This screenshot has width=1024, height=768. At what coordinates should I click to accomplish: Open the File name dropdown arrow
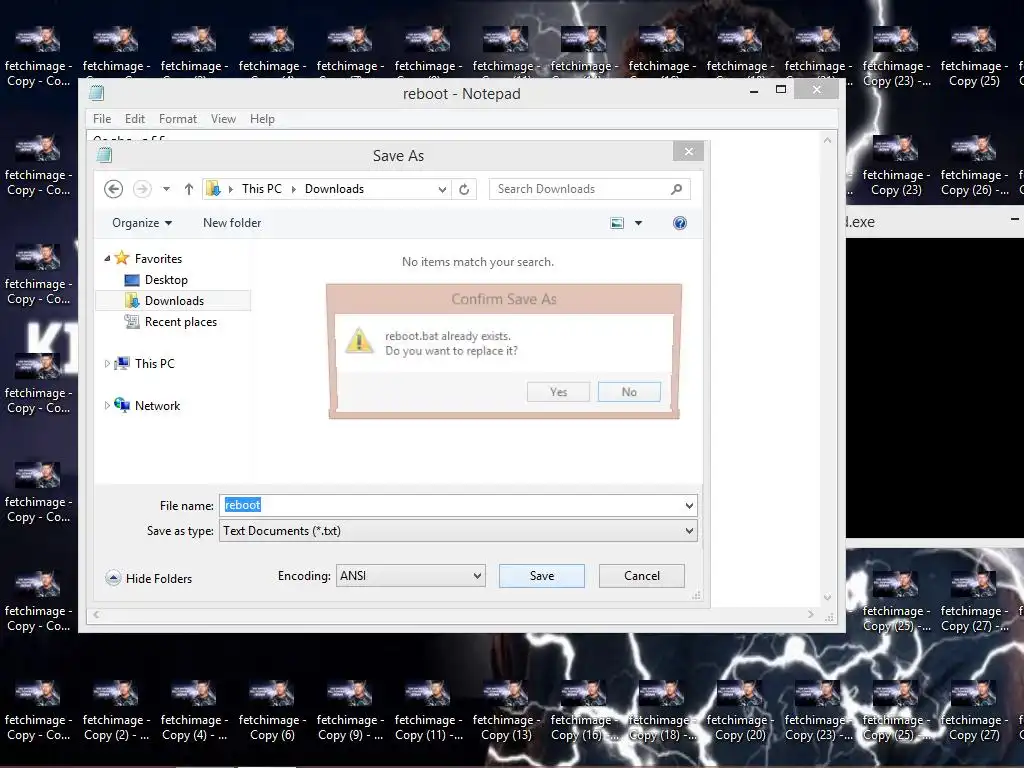coord(689,505)
